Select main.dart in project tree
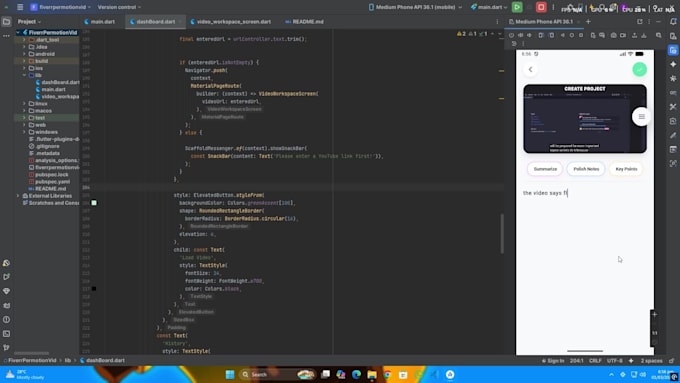The image size is (680, 383). [x=53, y=89]
